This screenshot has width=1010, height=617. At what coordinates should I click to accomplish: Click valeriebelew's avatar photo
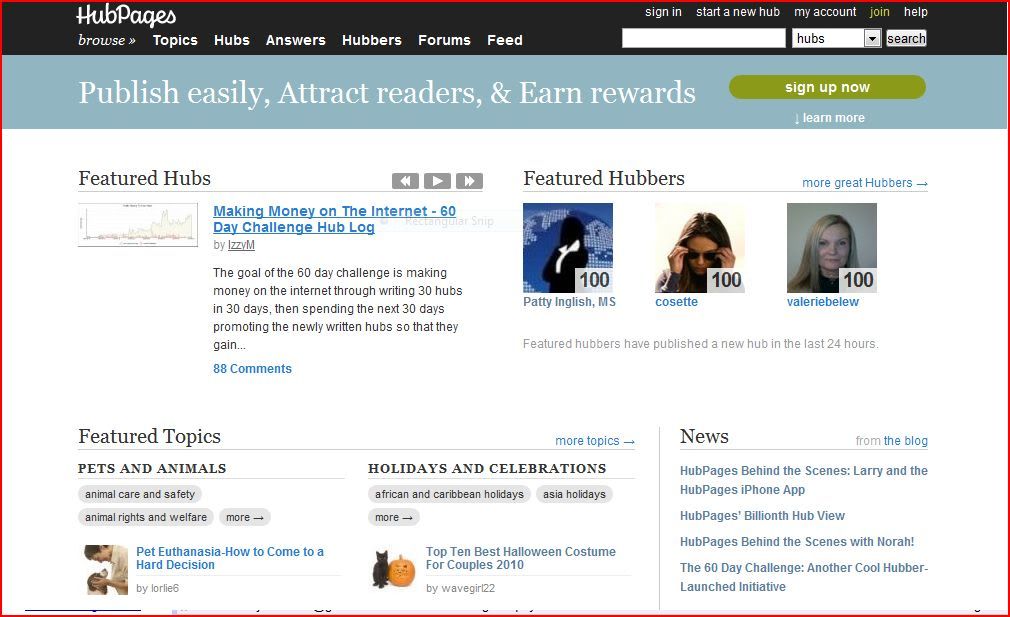point(832,248)
